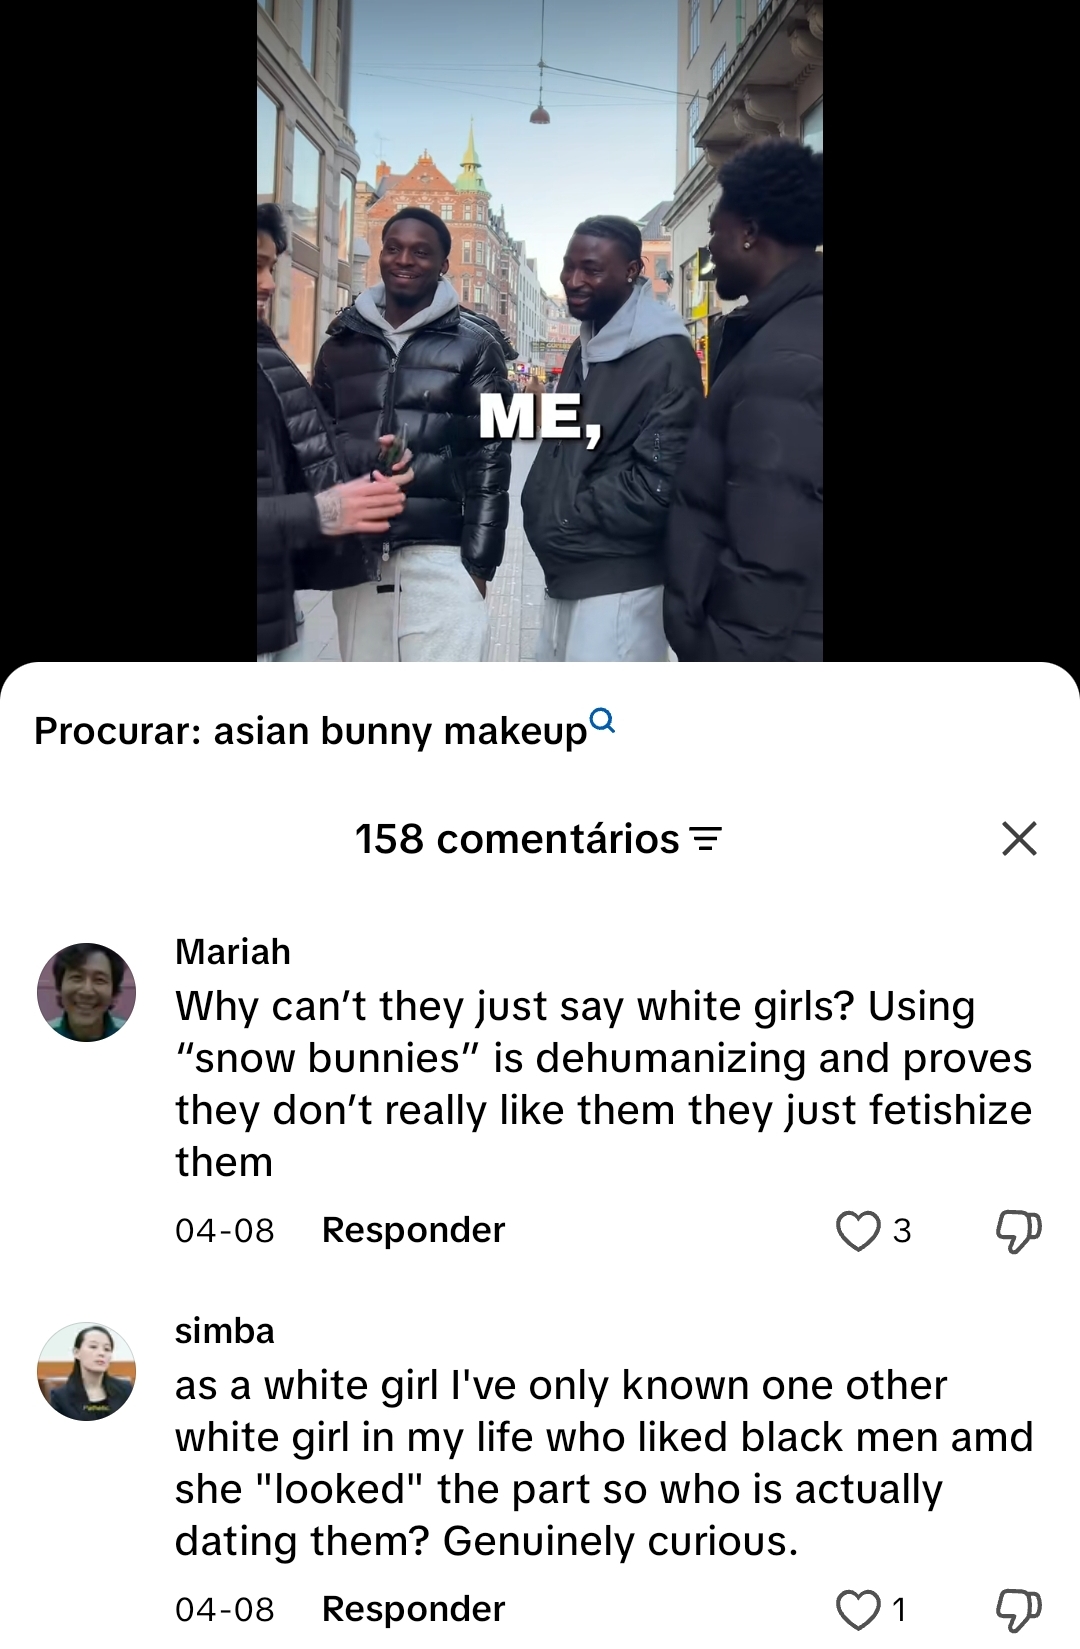Tap the 04-08 date on Mariah's comment
The image size is (1080, 1649).
click(x=225, y=1231)
